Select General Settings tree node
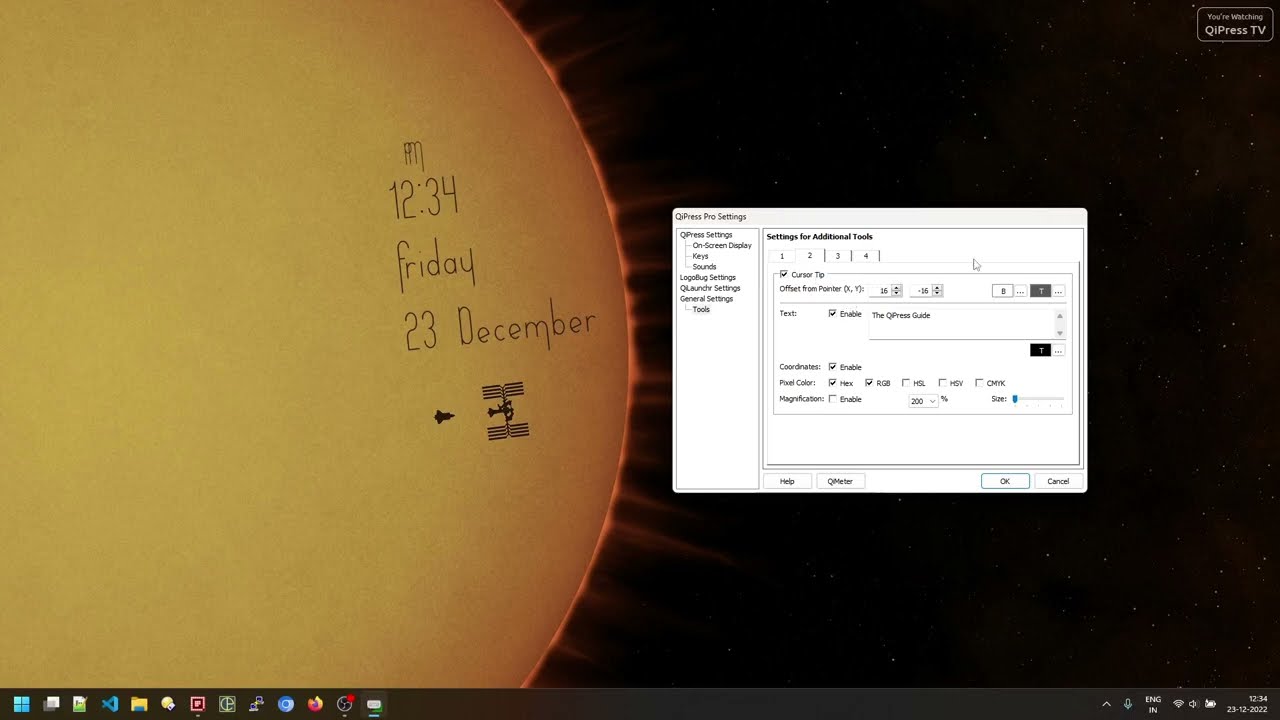 (x=706, y=299)
